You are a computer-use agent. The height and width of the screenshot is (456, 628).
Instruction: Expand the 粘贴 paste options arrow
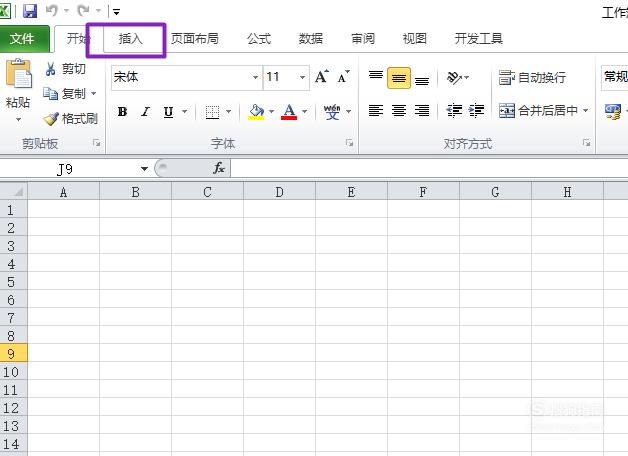[x=18, y=120]
